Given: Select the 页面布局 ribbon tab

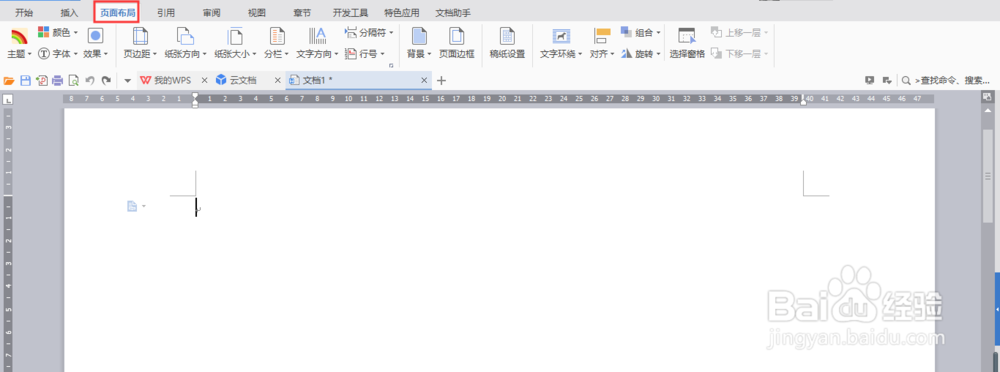Looking at the screenshot, I should coord(117,12).
